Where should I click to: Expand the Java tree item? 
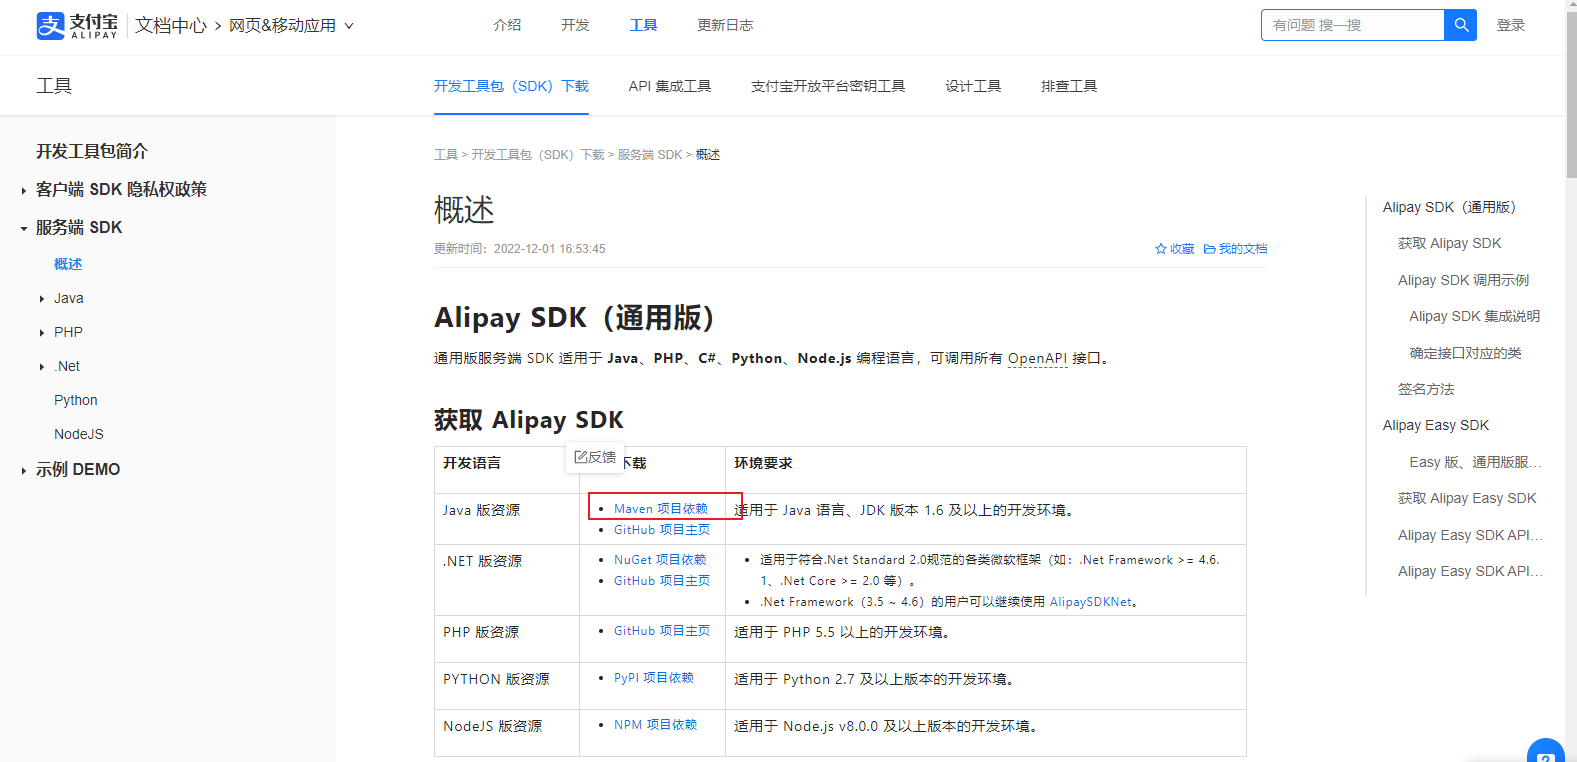pos(41,299)
